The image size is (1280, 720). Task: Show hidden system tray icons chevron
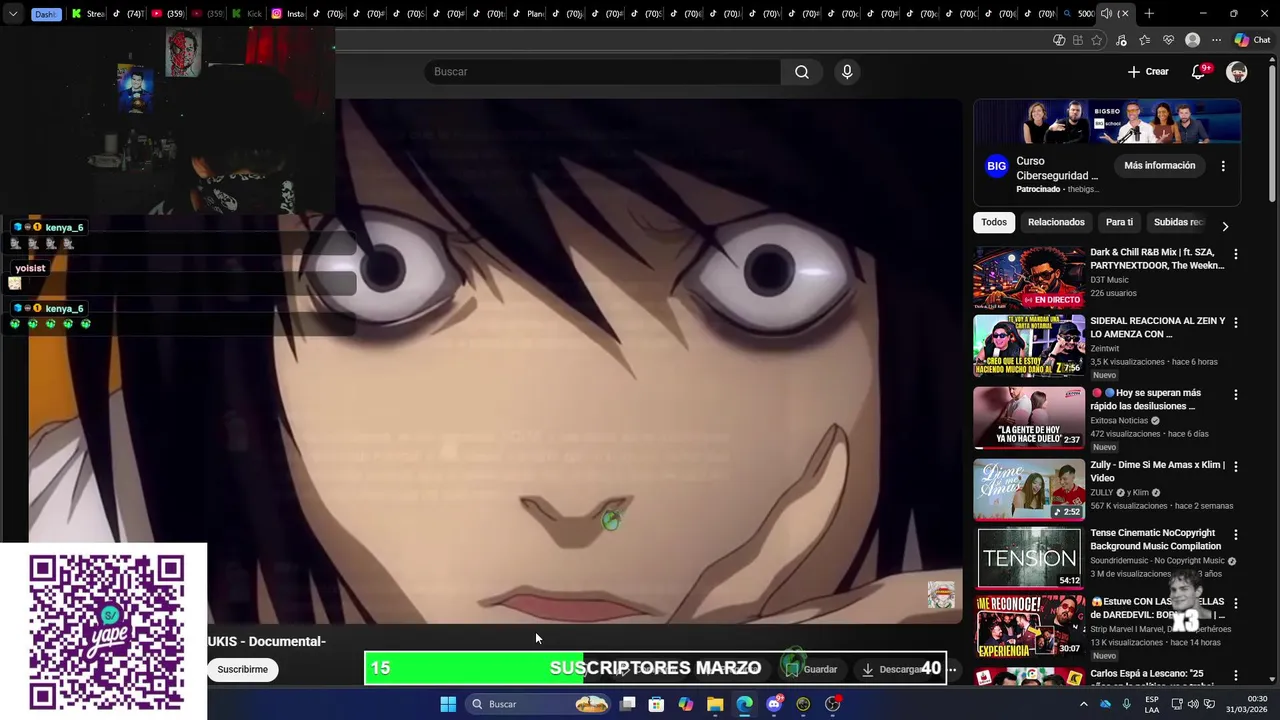pos(1083,704)
